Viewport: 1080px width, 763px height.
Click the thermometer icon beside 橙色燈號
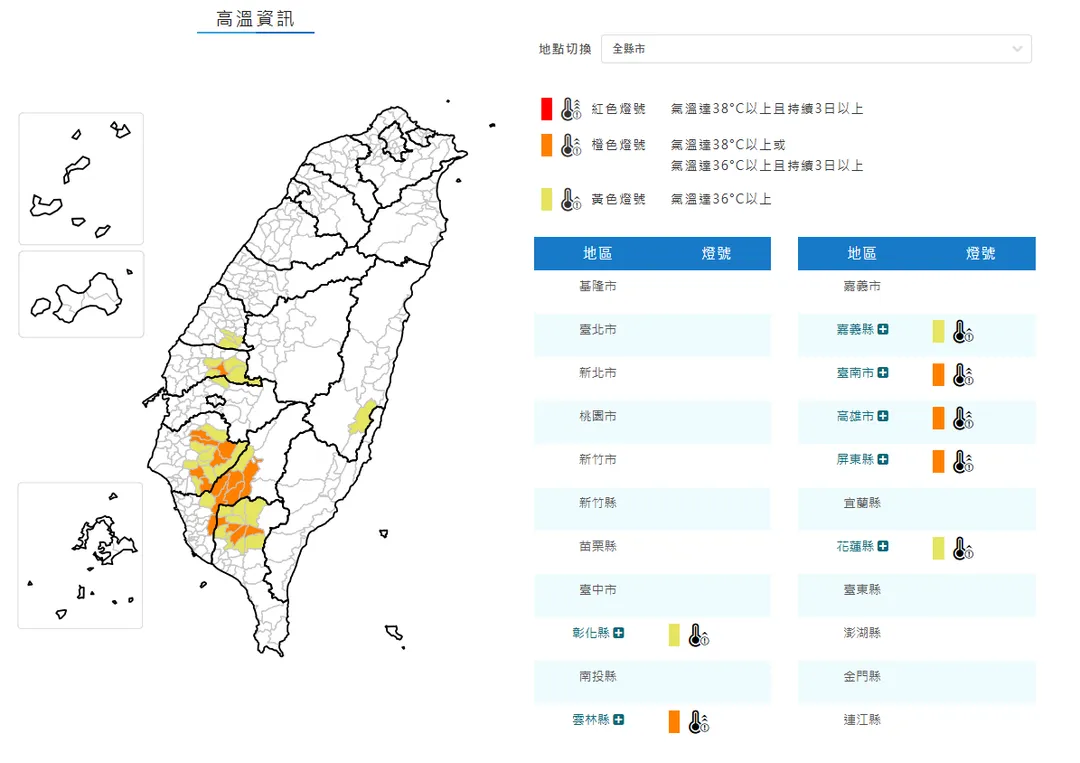(x=570, y=145)
